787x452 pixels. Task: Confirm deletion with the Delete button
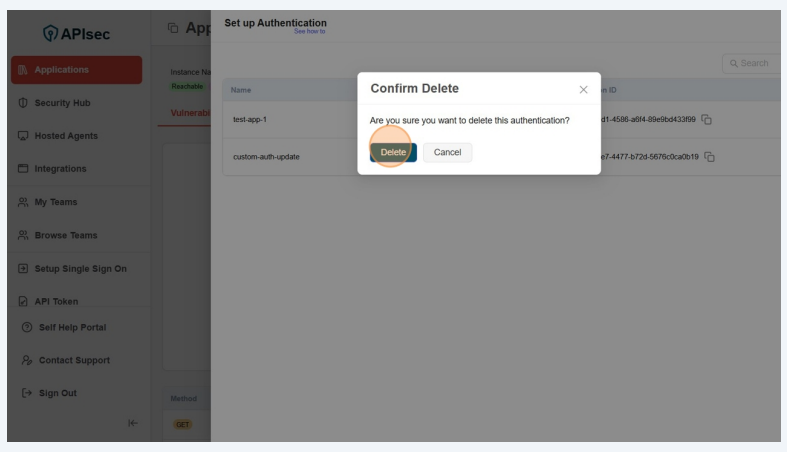(x=393, y=153)
